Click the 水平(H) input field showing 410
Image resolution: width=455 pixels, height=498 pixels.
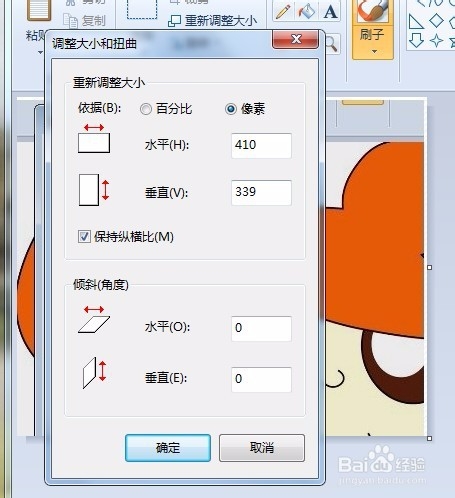tap(261, 145)
